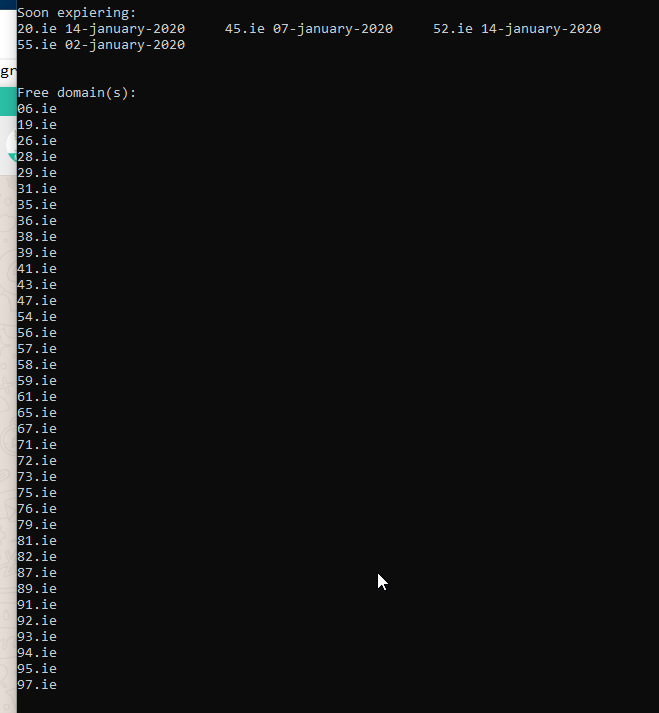Click the 52.ie 14-january-2020 entry
This screenshot has height=713, width=659.
click(x=516, y=29)
